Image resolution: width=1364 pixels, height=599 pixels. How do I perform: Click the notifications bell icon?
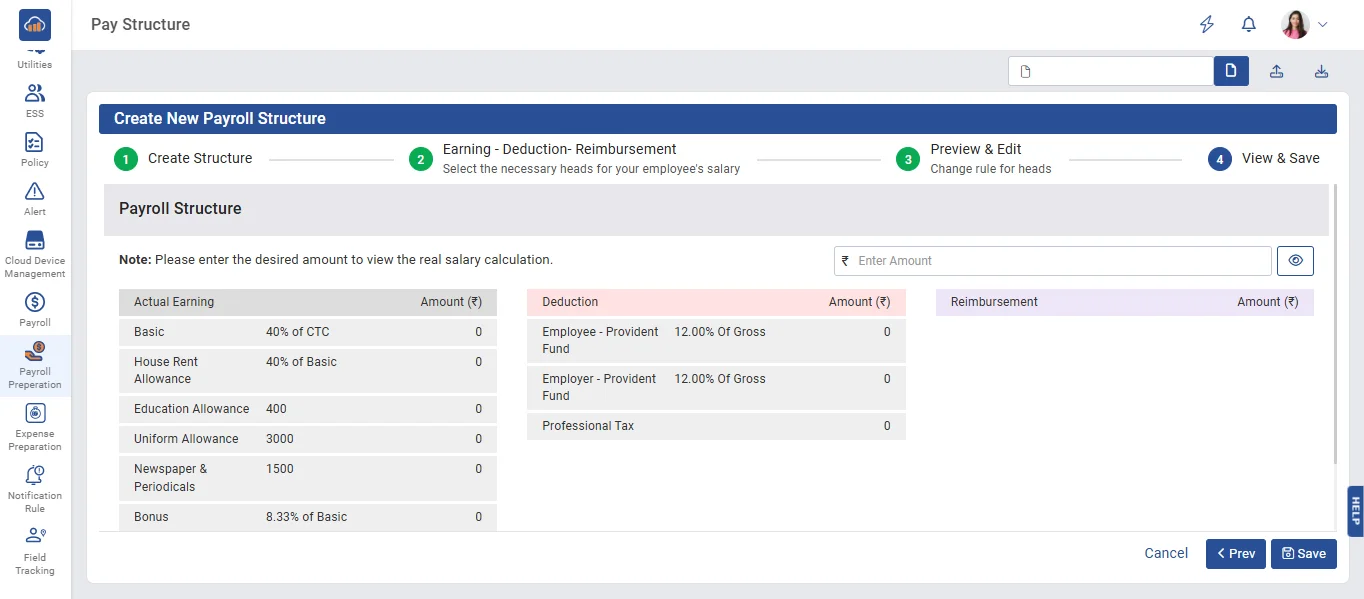coord(1248,25)
